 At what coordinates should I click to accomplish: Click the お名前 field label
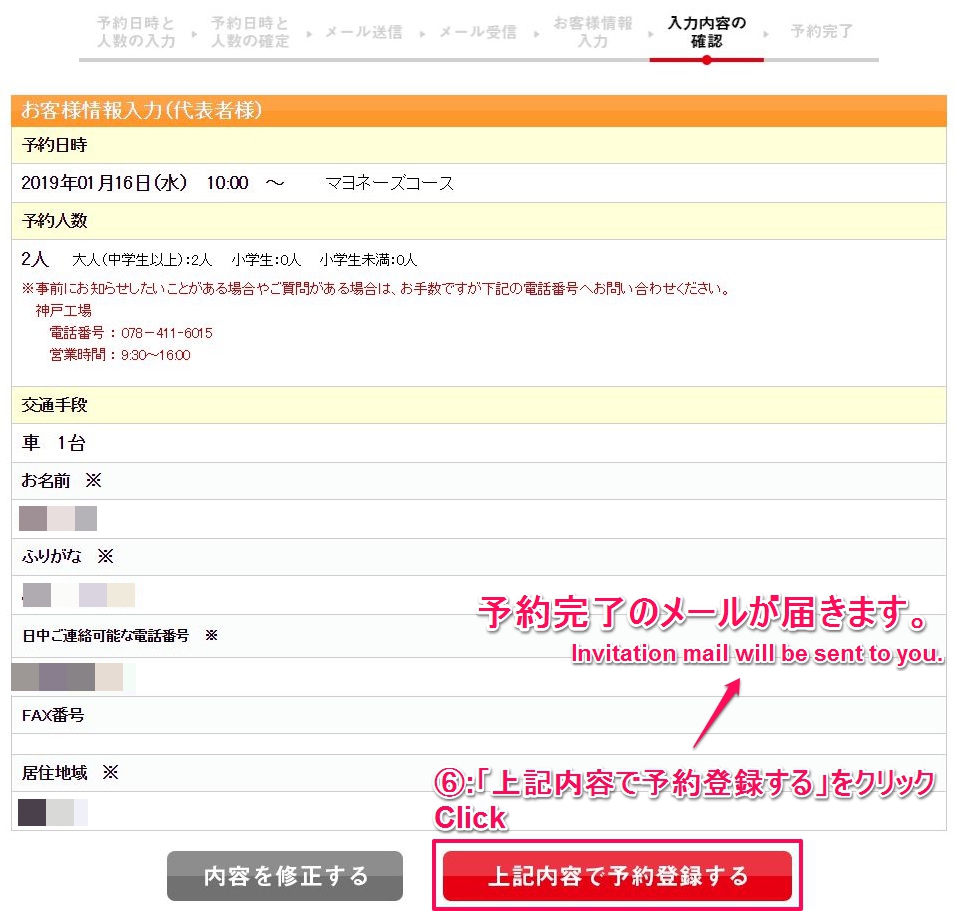(46, 481)
